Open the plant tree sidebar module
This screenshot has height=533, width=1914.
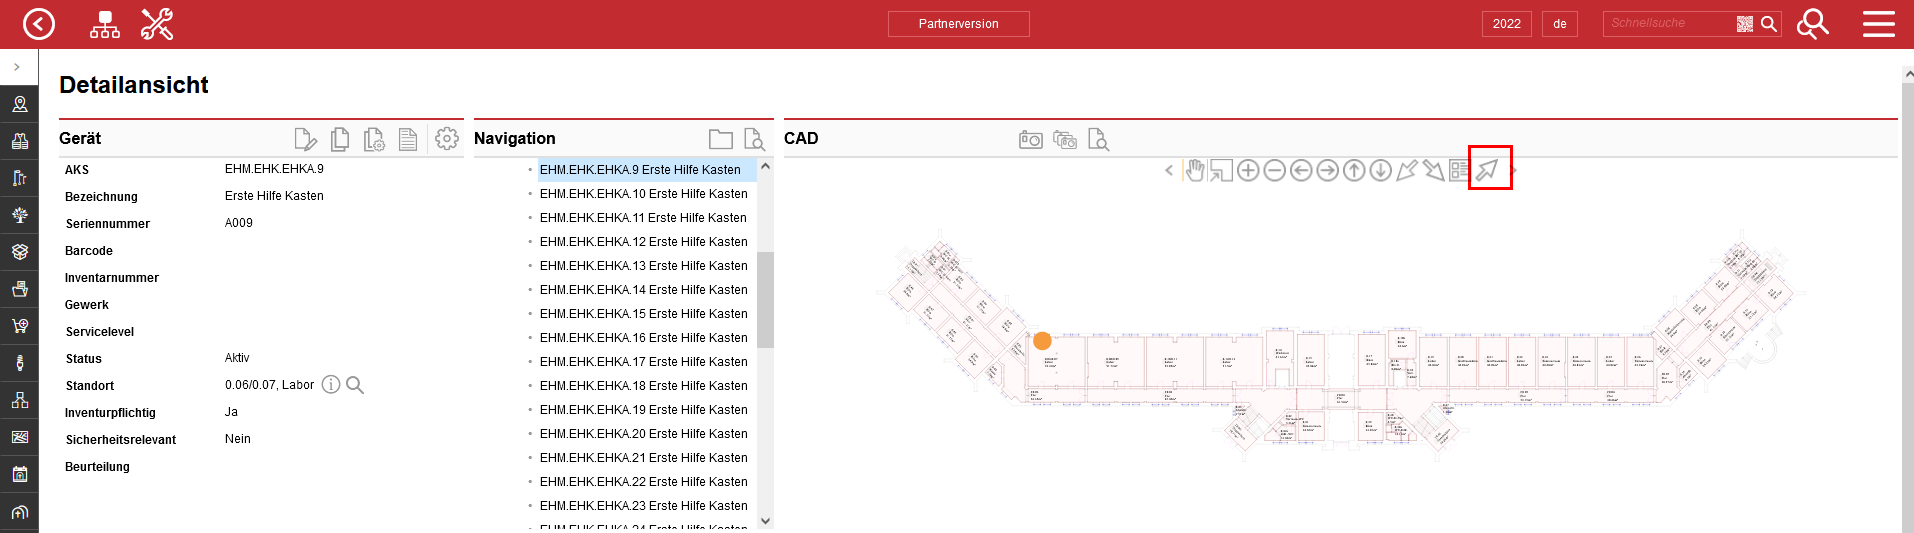19,215
